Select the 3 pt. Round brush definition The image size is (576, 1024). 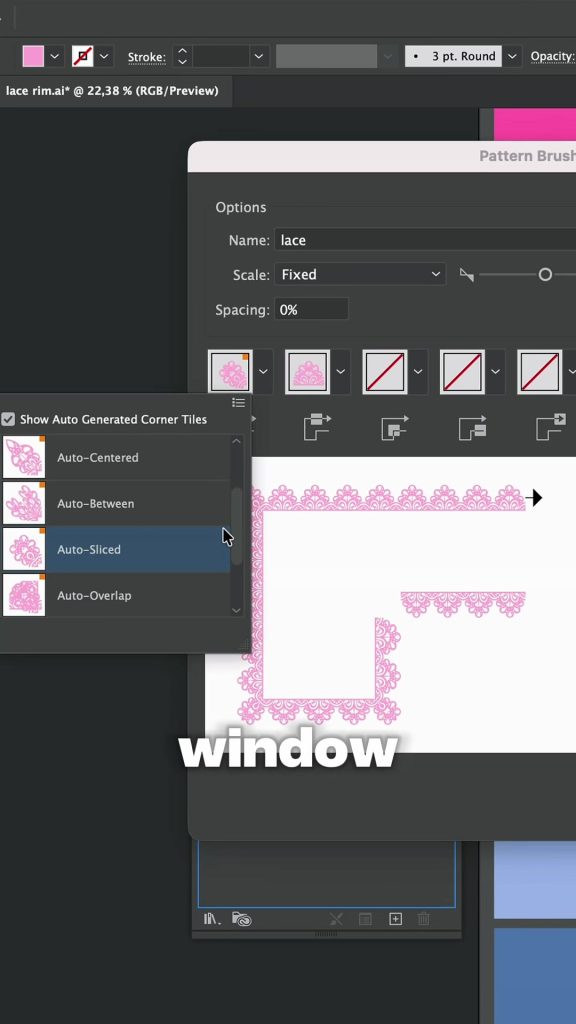[x=453, y=56]
